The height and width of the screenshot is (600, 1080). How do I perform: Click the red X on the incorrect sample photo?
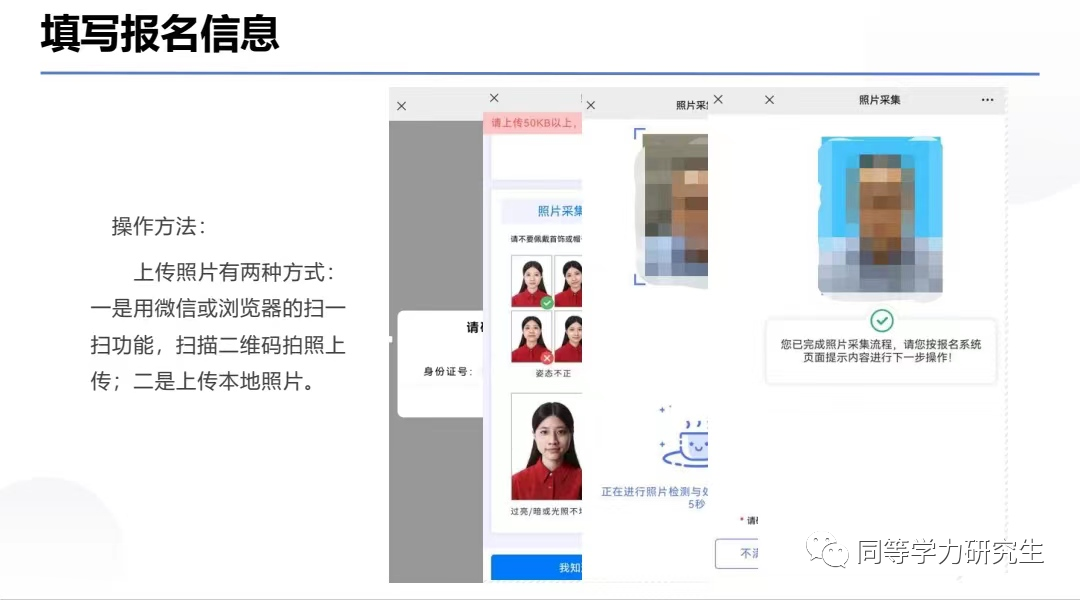click(x=546, y=357)
